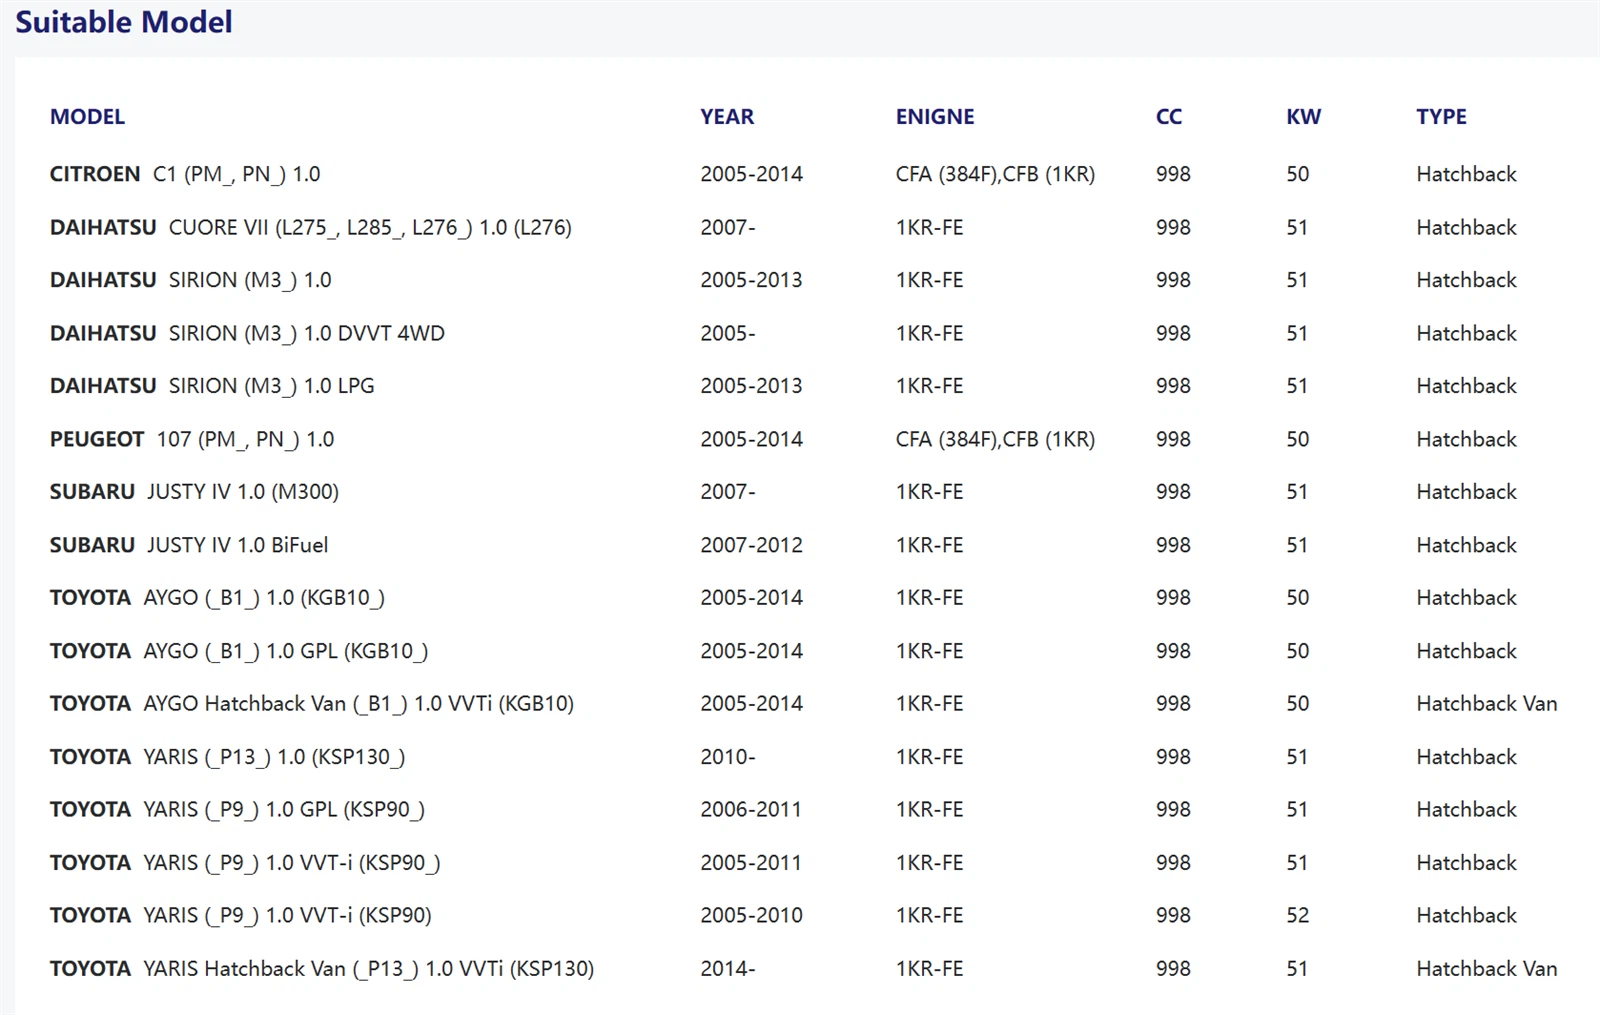Click DAIHATSU SIRION (M3_) 1.0 LPG
Image resolution: width=1600 pixels, height=1015 pixels.
212,386
